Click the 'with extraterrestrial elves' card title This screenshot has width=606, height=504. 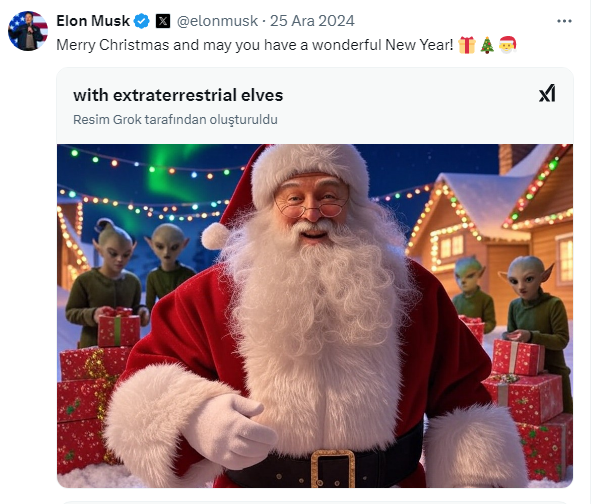pyautogui.click(x=178, y=95)
